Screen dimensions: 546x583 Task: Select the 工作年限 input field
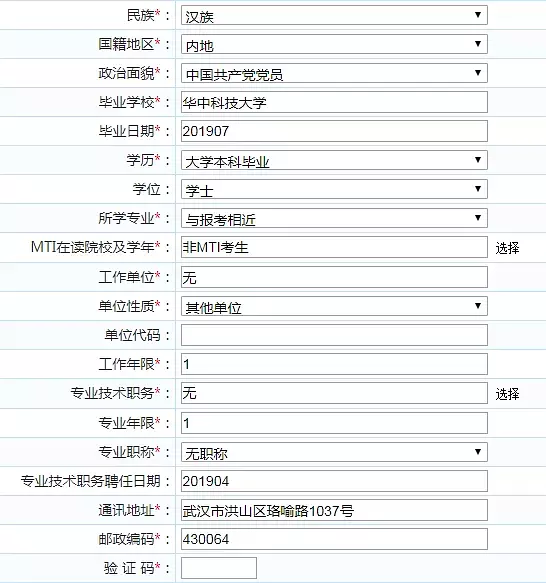click(334, 364)
